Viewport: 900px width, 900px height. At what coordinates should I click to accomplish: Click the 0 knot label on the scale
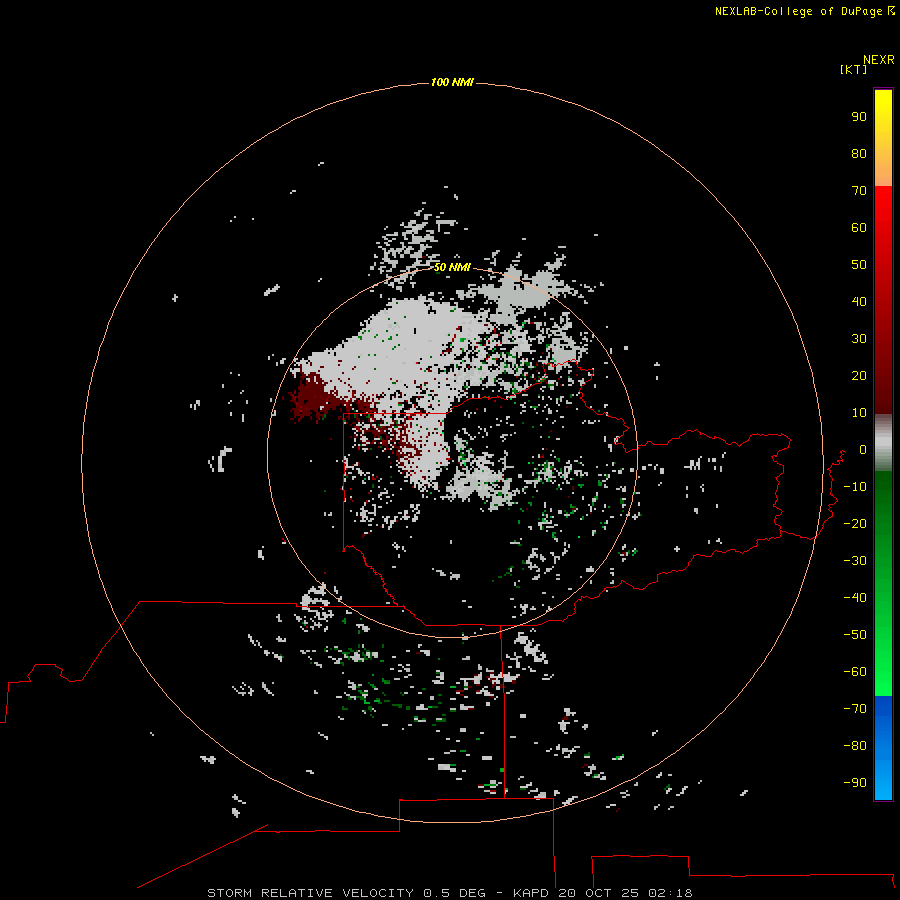tap(863, 449)
